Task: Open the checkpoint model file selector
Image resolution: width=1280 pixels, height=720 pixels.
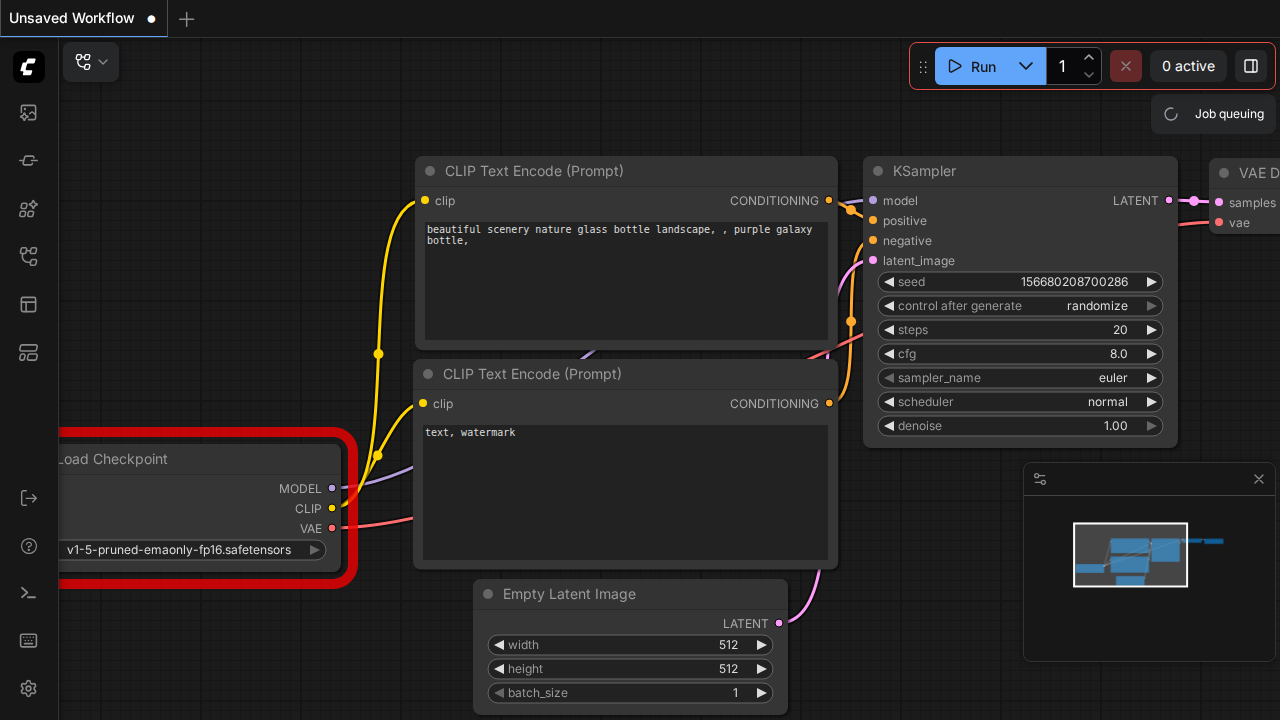Action: (190, 550)
